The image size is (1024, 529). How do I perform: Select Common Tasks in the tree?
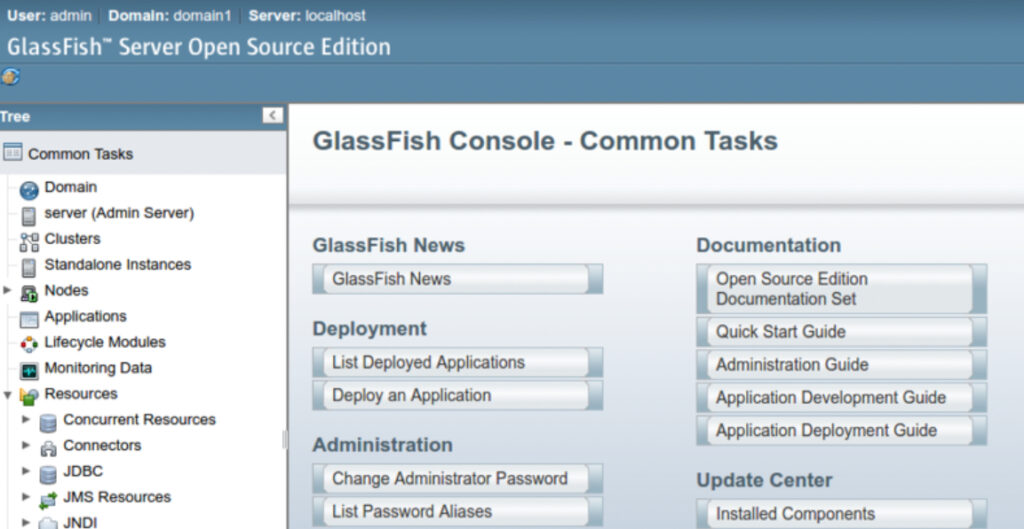pos(80,154)
